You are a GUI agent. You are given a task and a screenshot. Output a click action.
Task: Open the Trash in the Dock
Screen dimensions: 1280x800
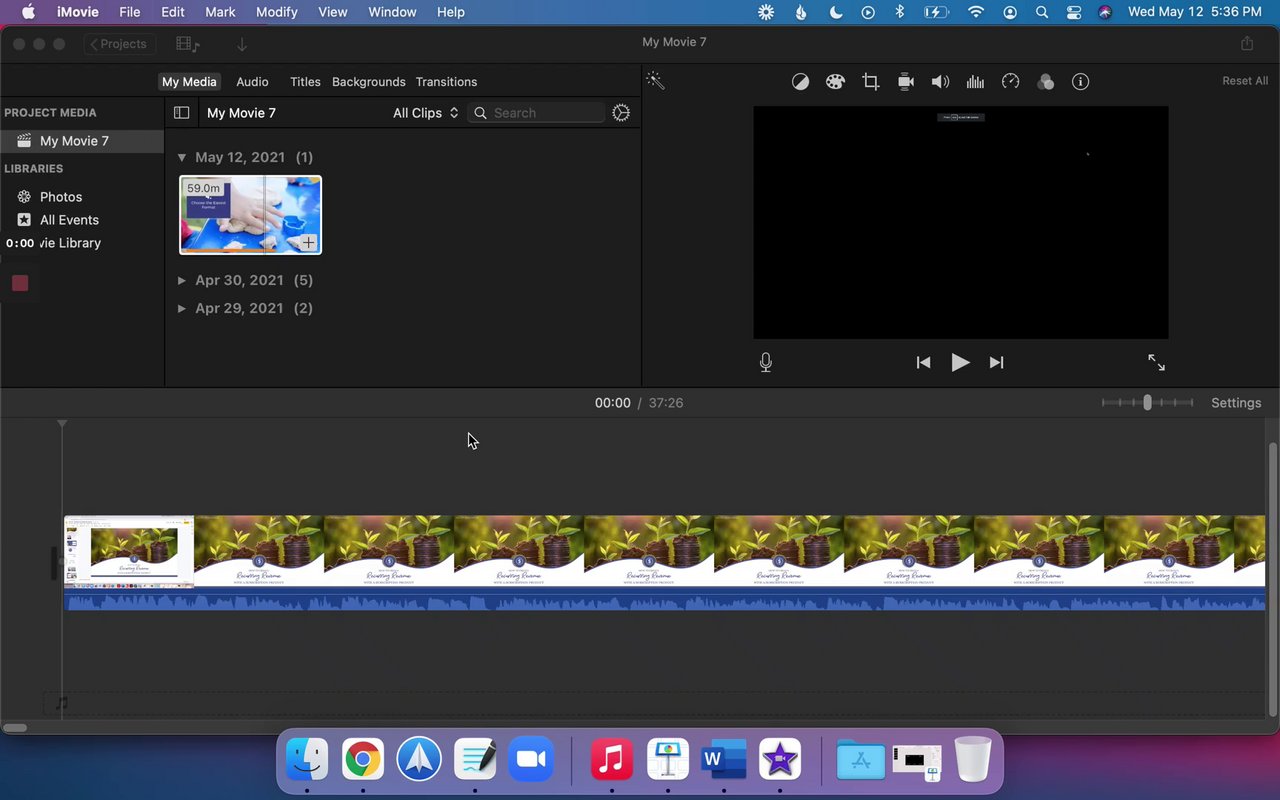[972, 760]
